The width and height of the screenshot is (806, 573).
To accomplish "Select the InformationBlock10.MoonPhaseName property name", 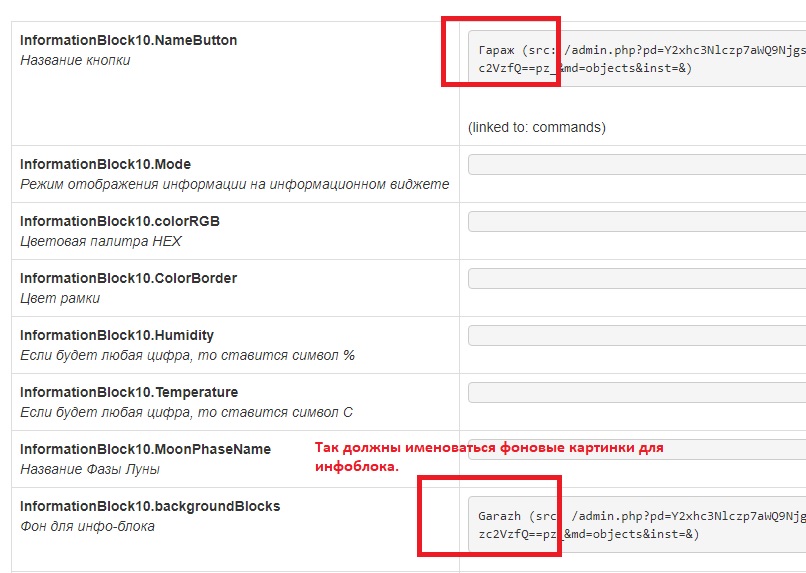I will point(145,449).
